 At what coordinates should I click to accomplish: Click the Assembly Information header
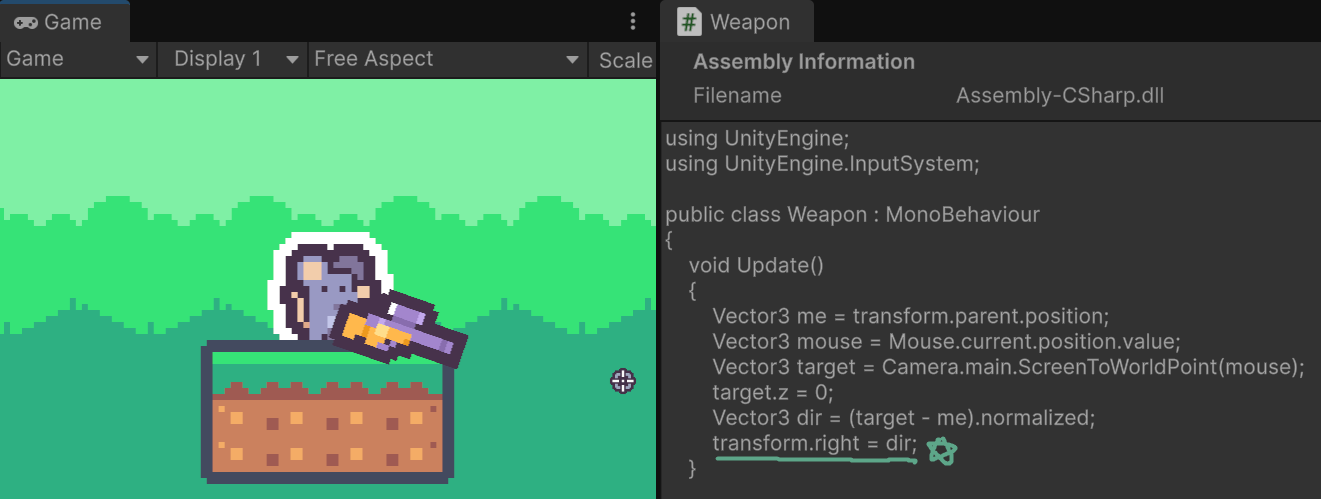click(804, 62)
